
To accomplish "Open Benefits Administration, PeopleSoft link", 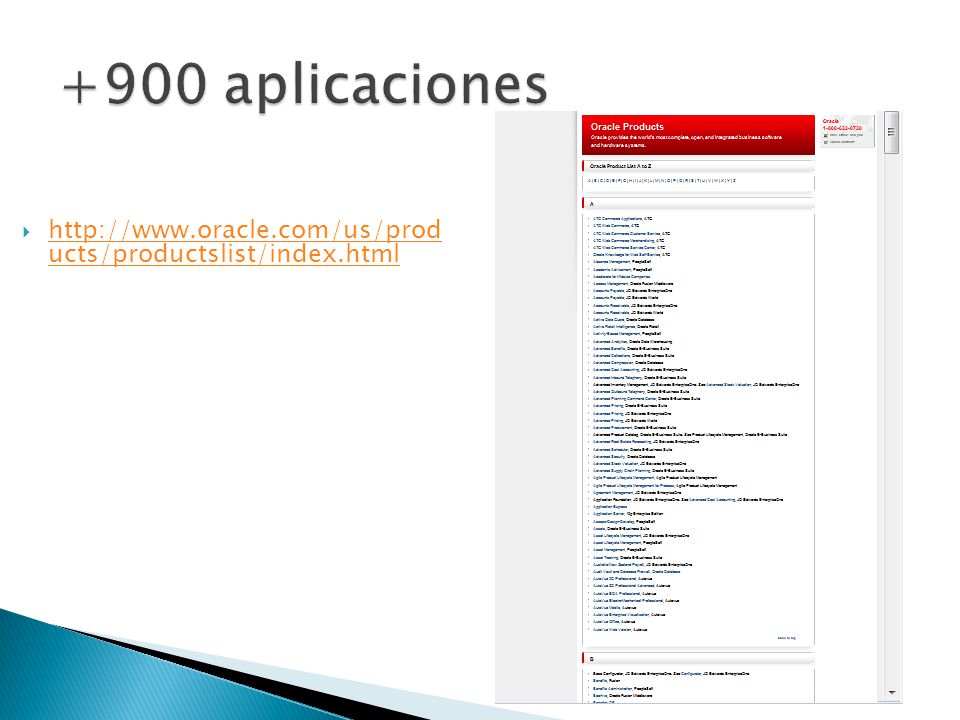I will [623, 688].
